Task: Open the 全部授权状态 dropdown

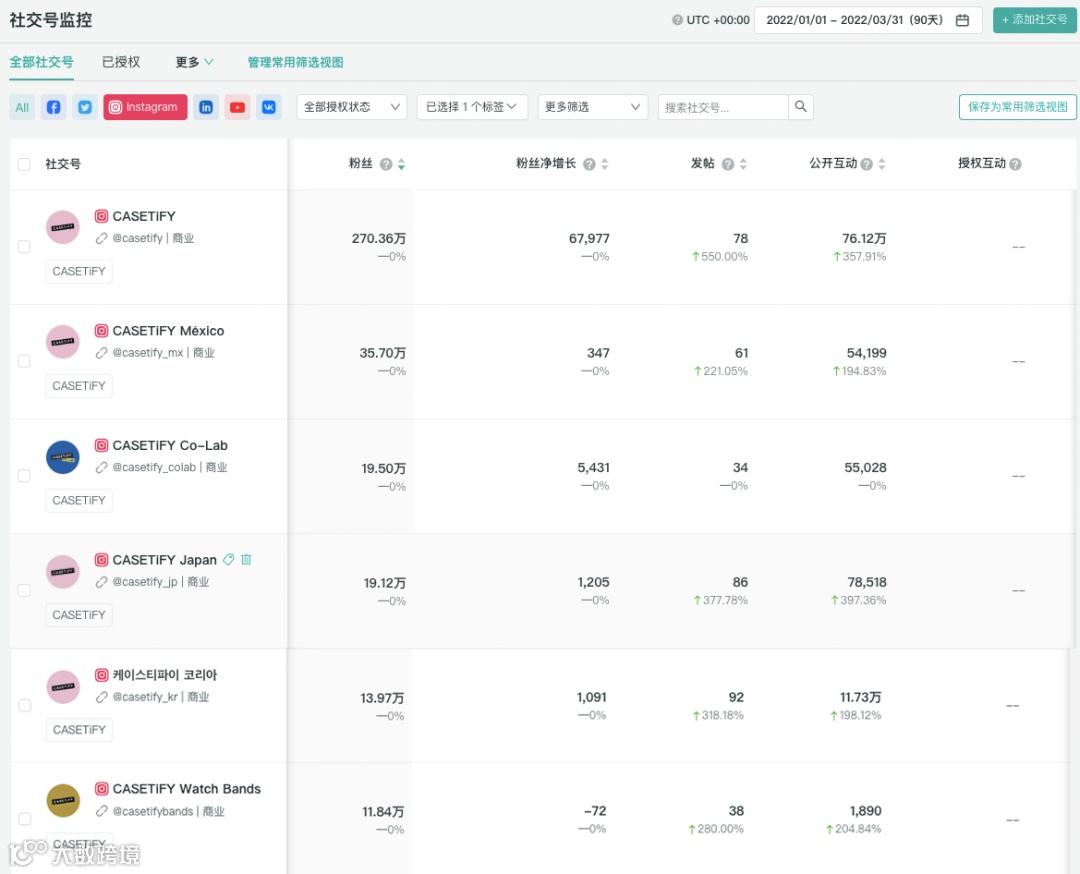Action: [352, 107]
